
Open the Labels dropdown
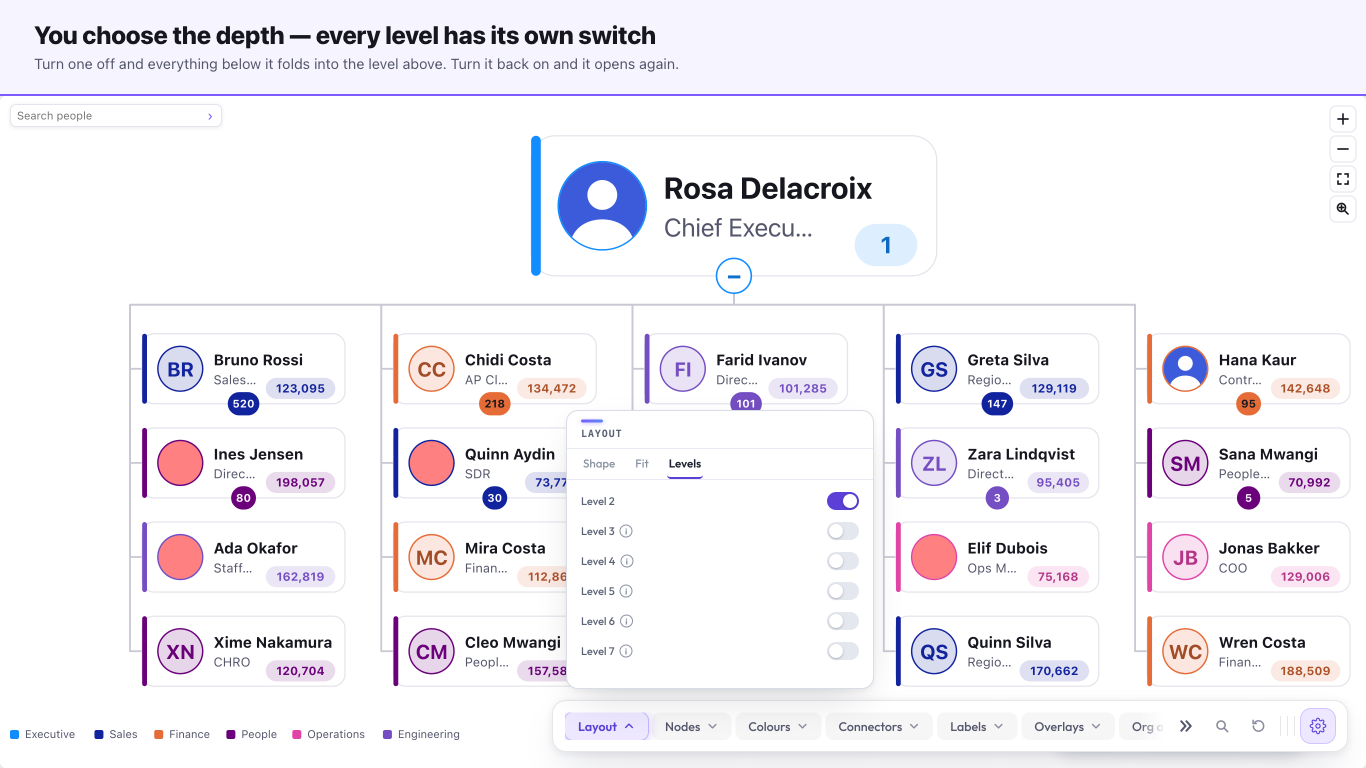point(977,727)
